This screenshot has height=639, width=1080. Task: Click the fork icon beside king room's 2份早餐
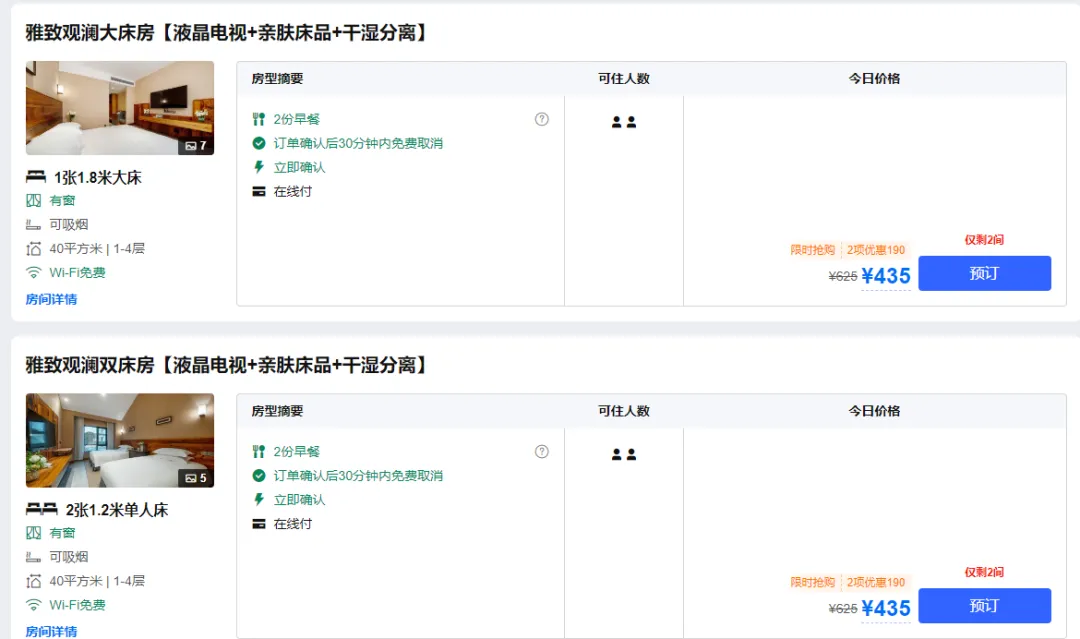click(259, 119)
